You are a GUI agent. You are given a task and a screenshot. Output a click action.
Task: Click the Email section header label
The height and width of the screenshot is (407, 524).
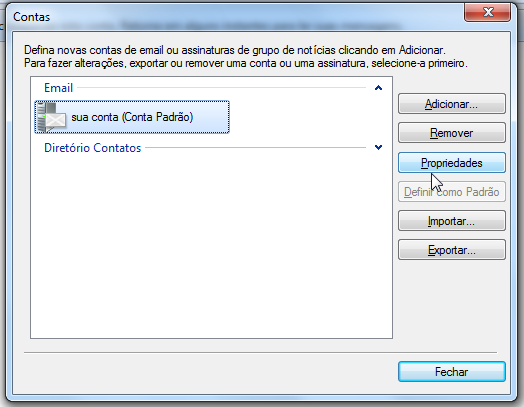58,88
